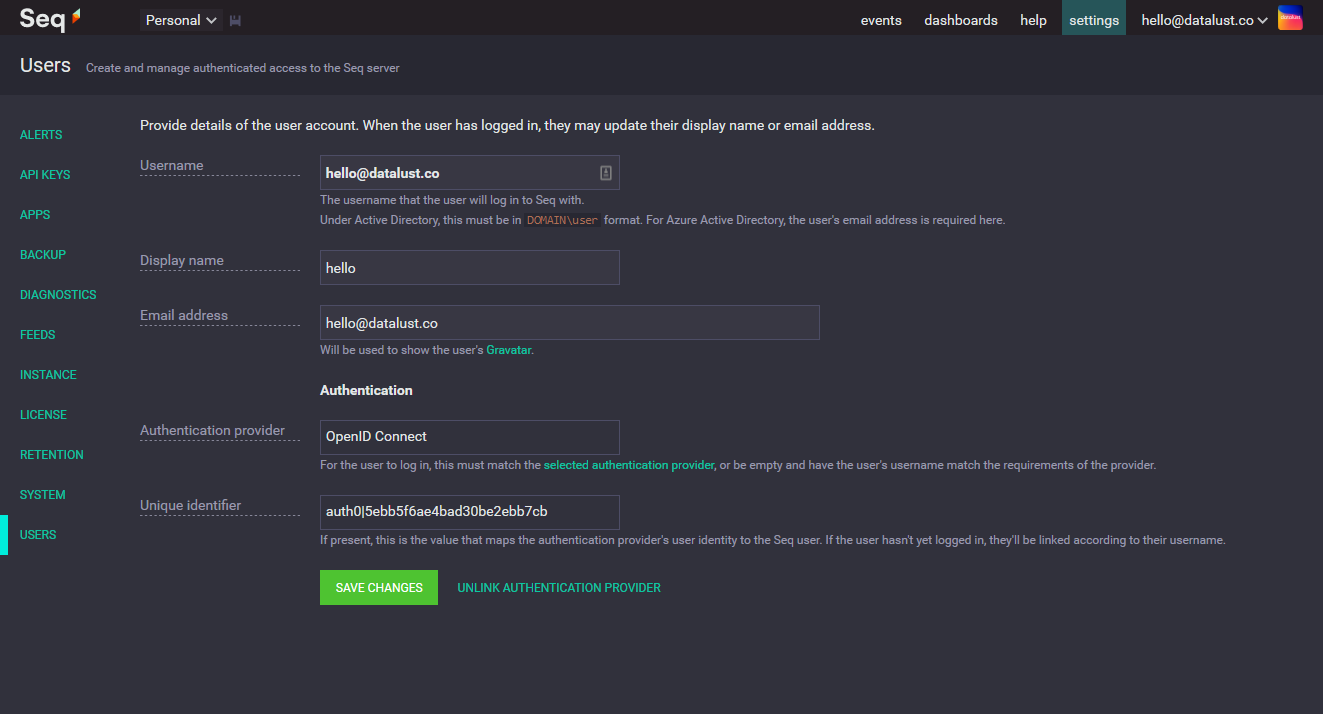Select FEEDS in the sidebar
1323x714 pixels.
(x=38, y=335)
